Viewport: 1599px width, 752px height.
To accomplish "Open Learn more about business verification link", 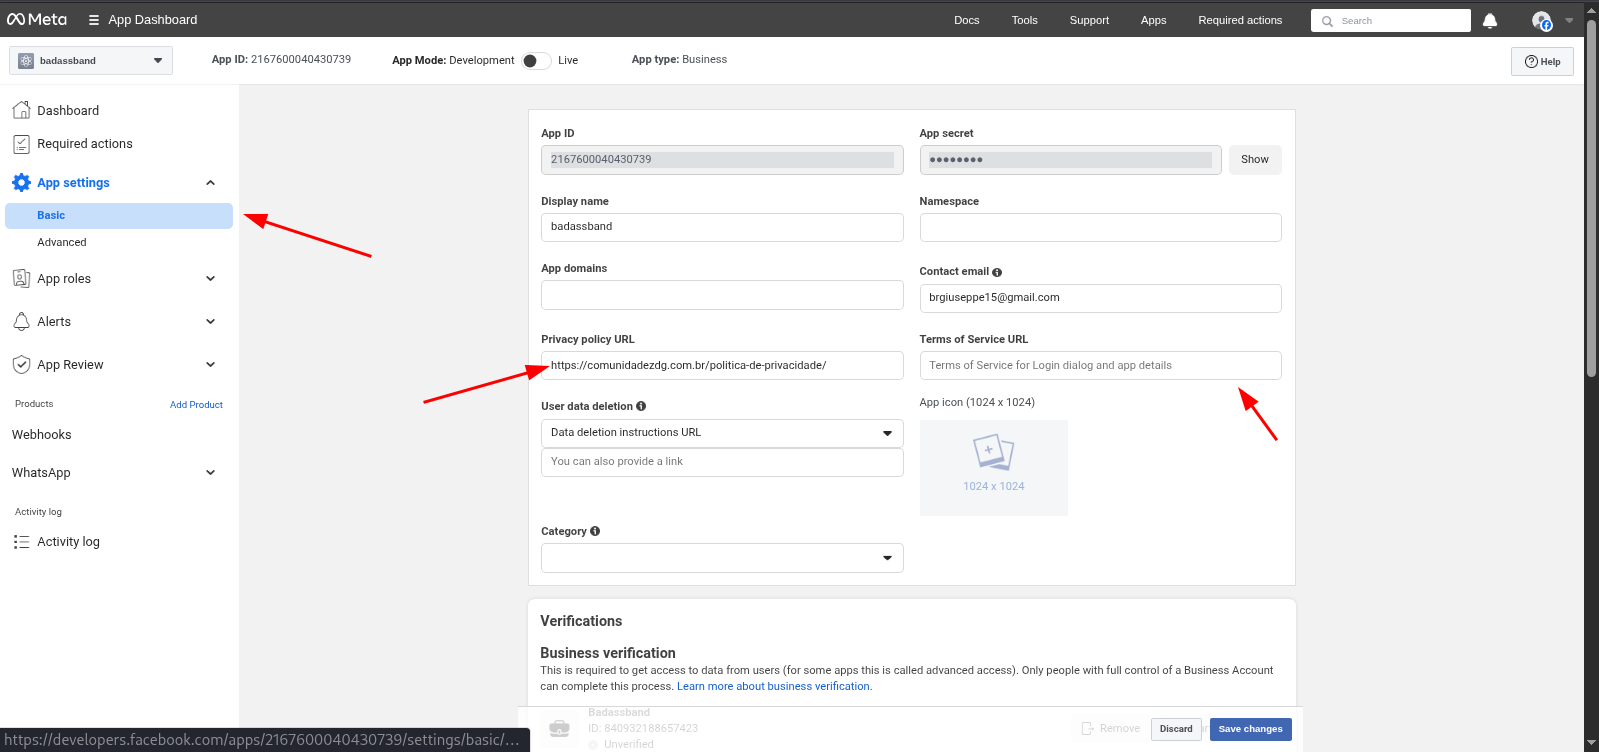I will pyautogui.click(x=773, y=686).
